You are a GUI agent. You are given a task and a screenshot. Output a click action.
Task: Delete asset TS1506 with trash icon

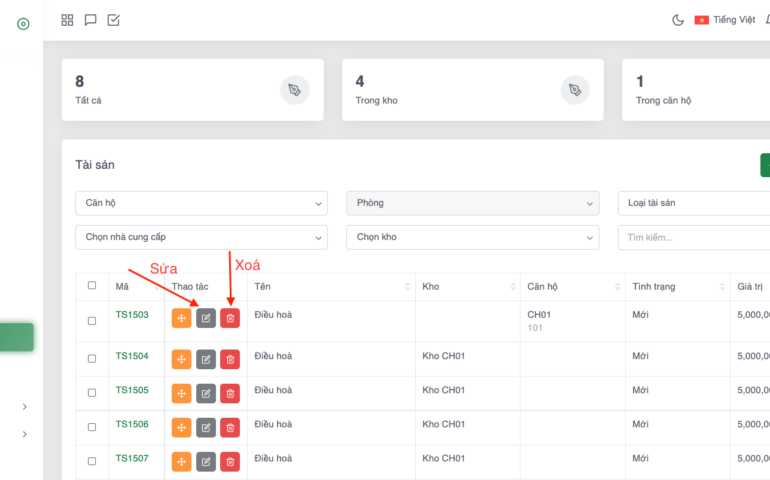click(230, 427)
